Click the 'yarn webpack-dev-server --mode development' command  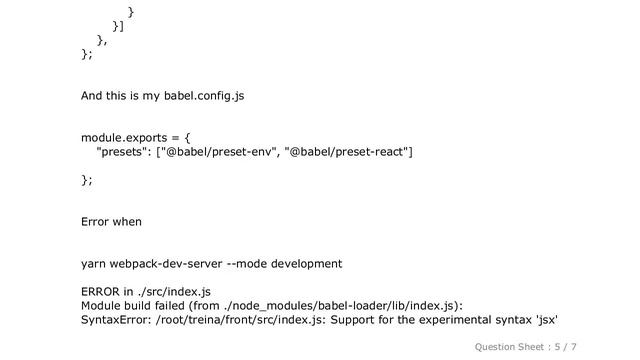[x=211, y=264]
